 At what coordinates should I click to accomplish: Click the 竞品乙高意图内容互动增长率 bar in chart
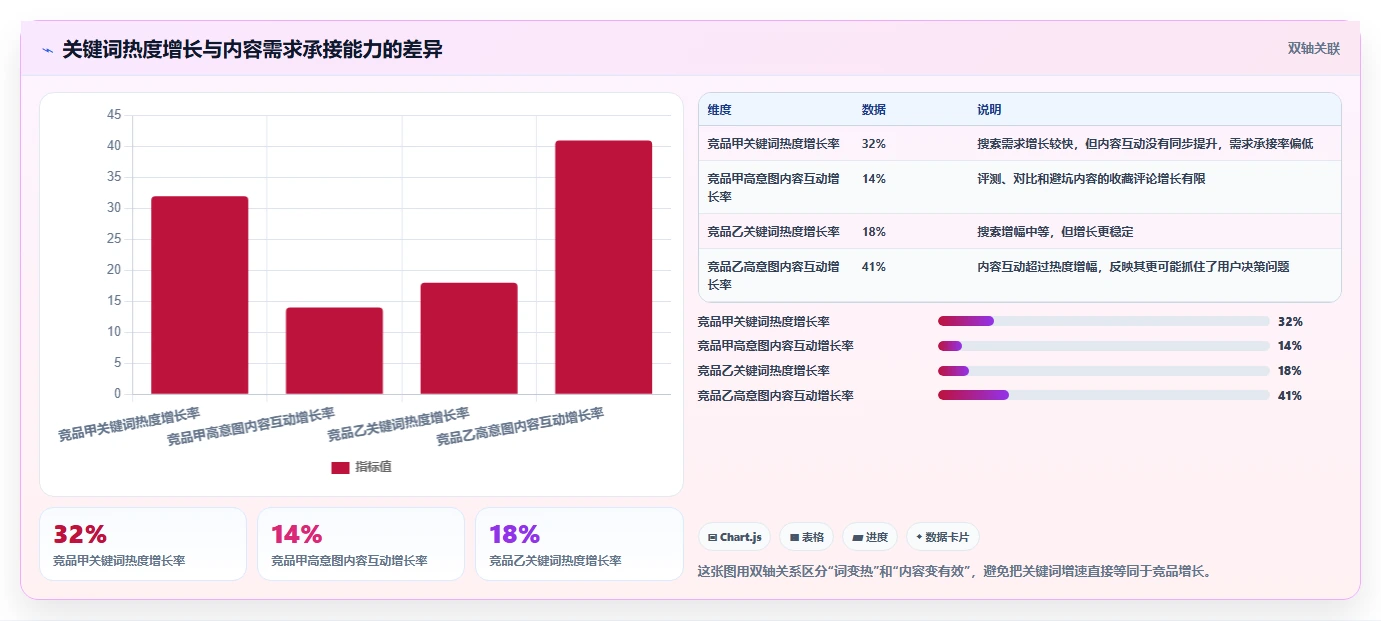pyautogui.click(x=603, y=267)
